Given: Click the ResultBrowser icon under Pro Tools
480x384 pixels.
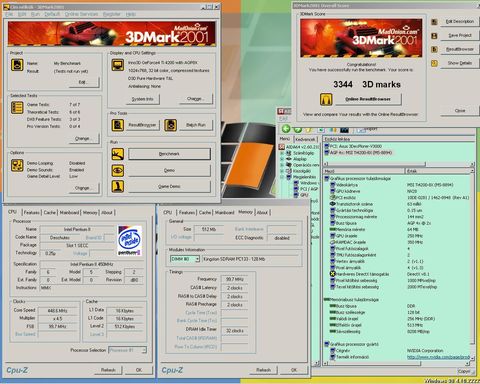Looking at the screenshot, I should (x=118, y=125).
